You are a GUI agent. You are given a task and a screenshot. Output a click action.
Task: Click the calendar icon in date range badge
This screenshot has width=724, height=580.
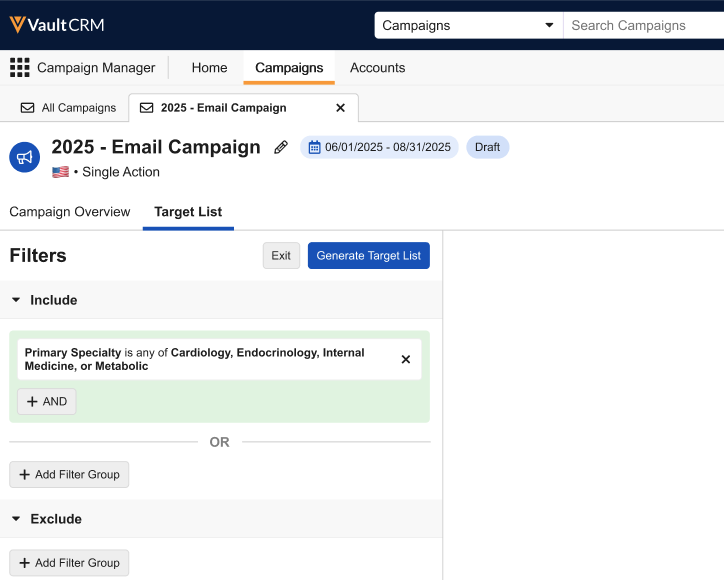(314, 147)
